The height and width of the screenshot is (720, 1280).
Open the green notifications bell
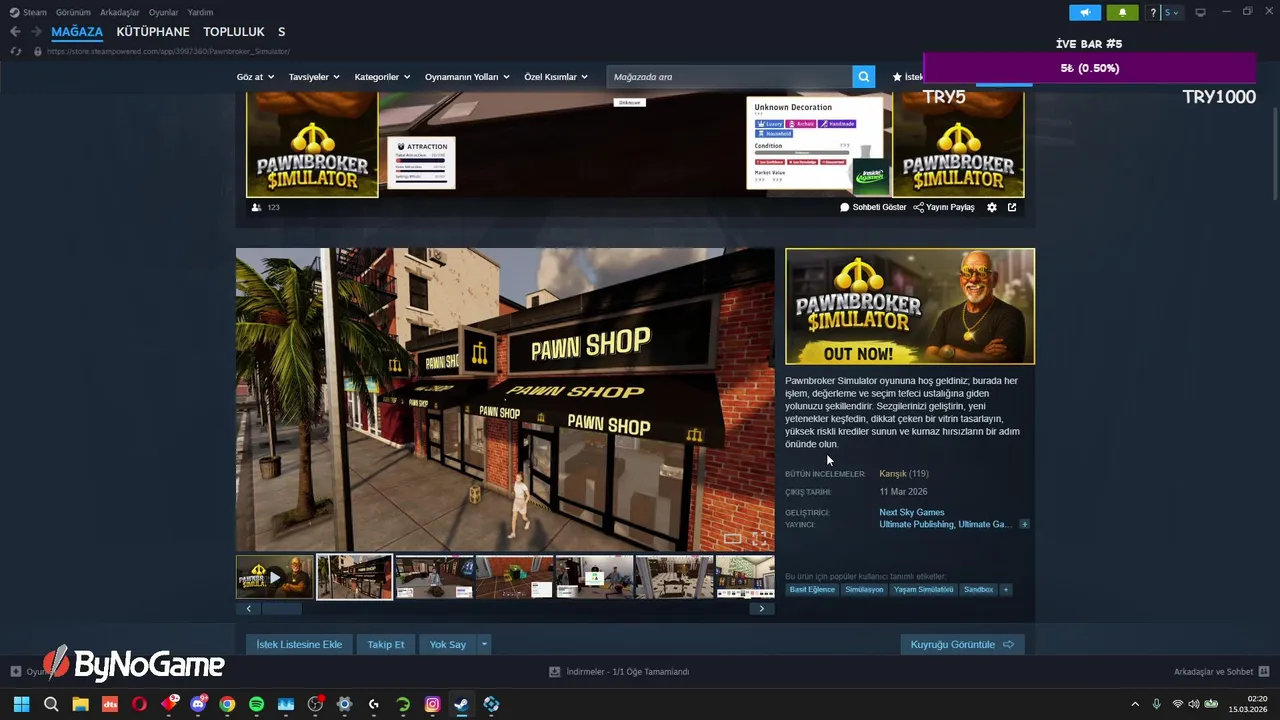point(1122,13)
